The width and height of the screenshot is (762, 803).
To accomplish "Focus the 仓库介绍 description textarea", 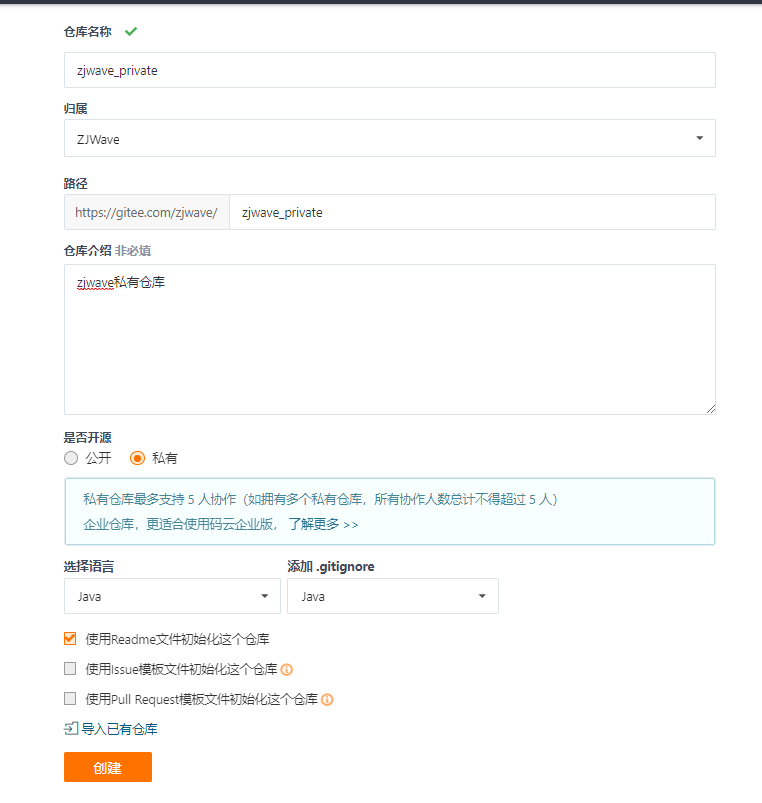I will pos(389,340).
